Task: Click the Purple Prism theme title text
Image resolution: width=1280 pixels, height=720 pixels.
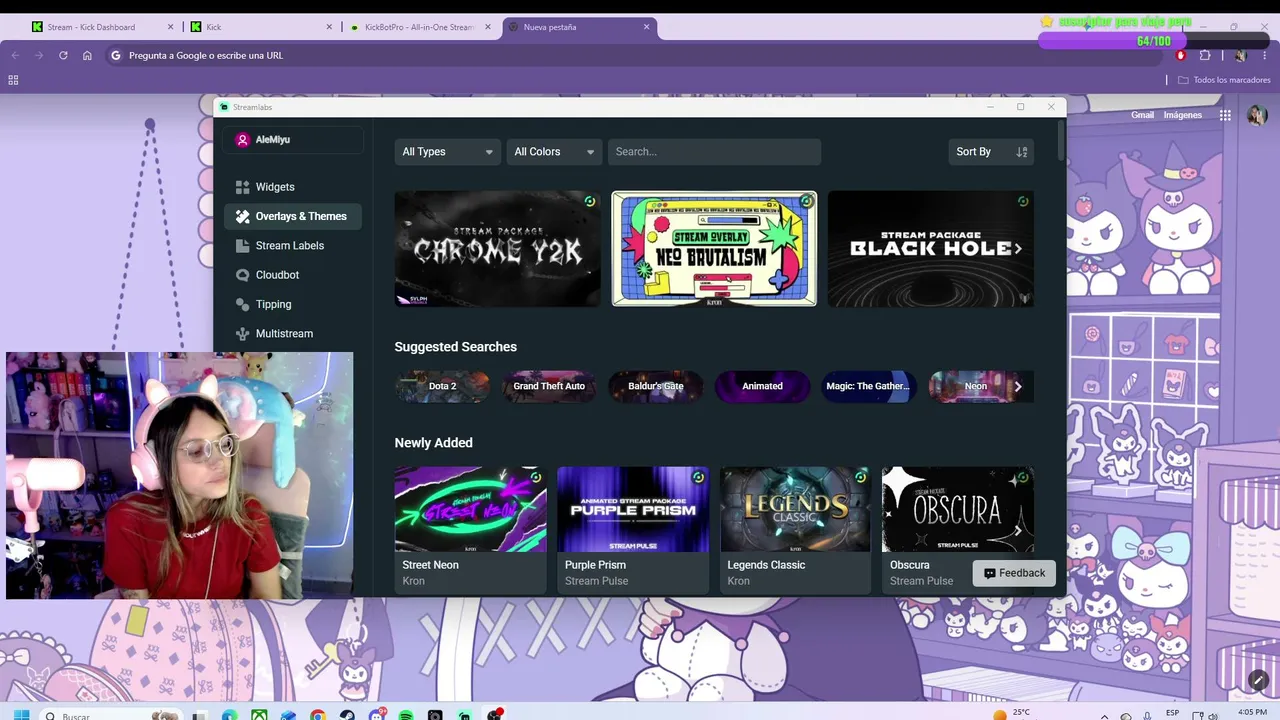Action: tap(595, 565)
